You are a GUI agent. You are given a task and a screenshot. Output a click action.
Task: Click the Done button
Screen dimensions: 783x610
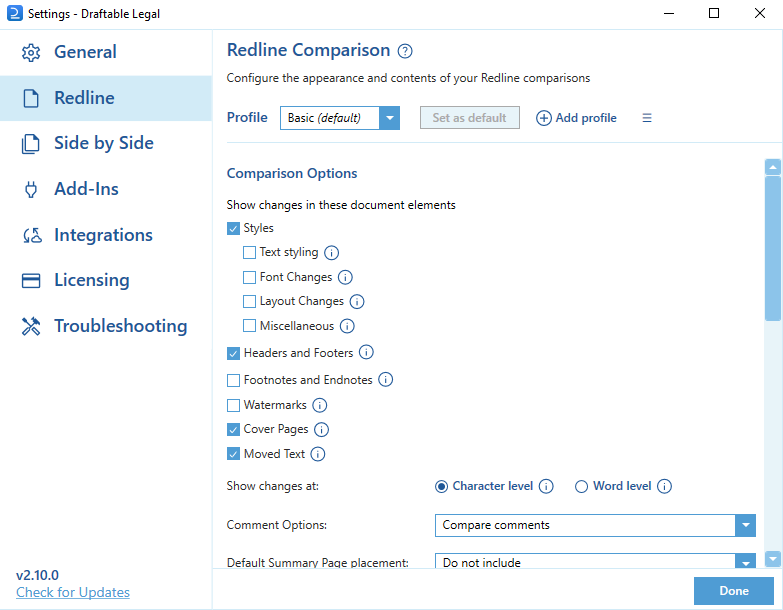click(x=734, y=591)
